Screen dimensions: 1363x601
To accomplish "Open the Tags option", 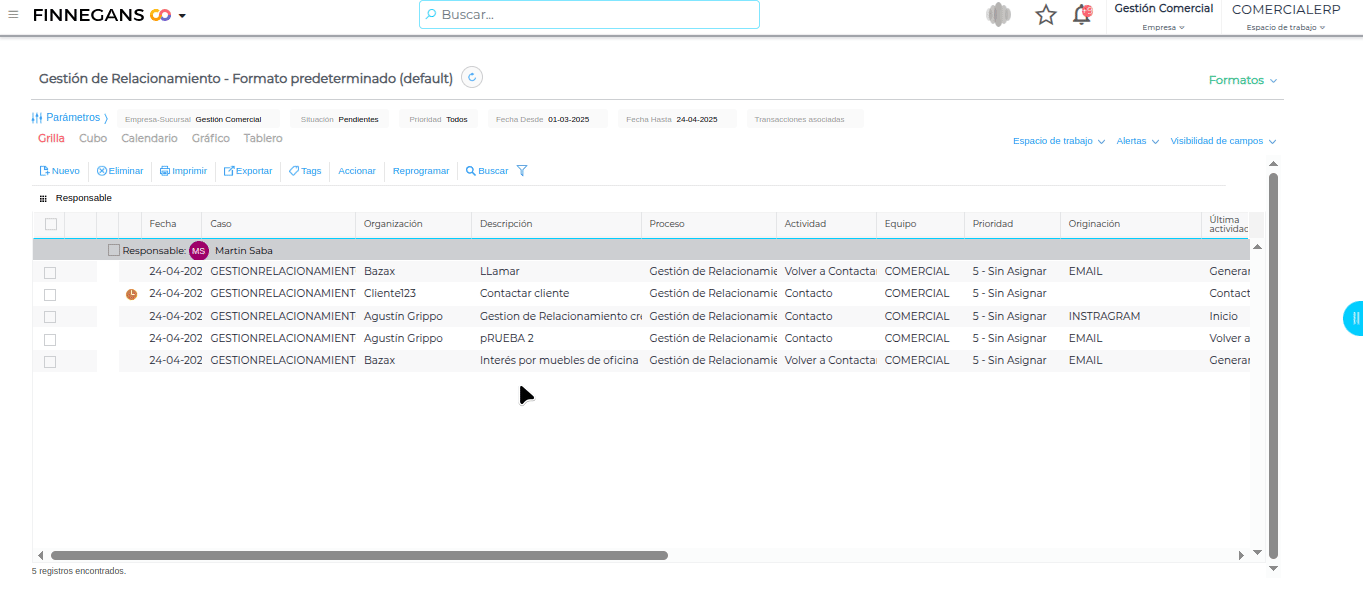I will (x=304, y=170).
